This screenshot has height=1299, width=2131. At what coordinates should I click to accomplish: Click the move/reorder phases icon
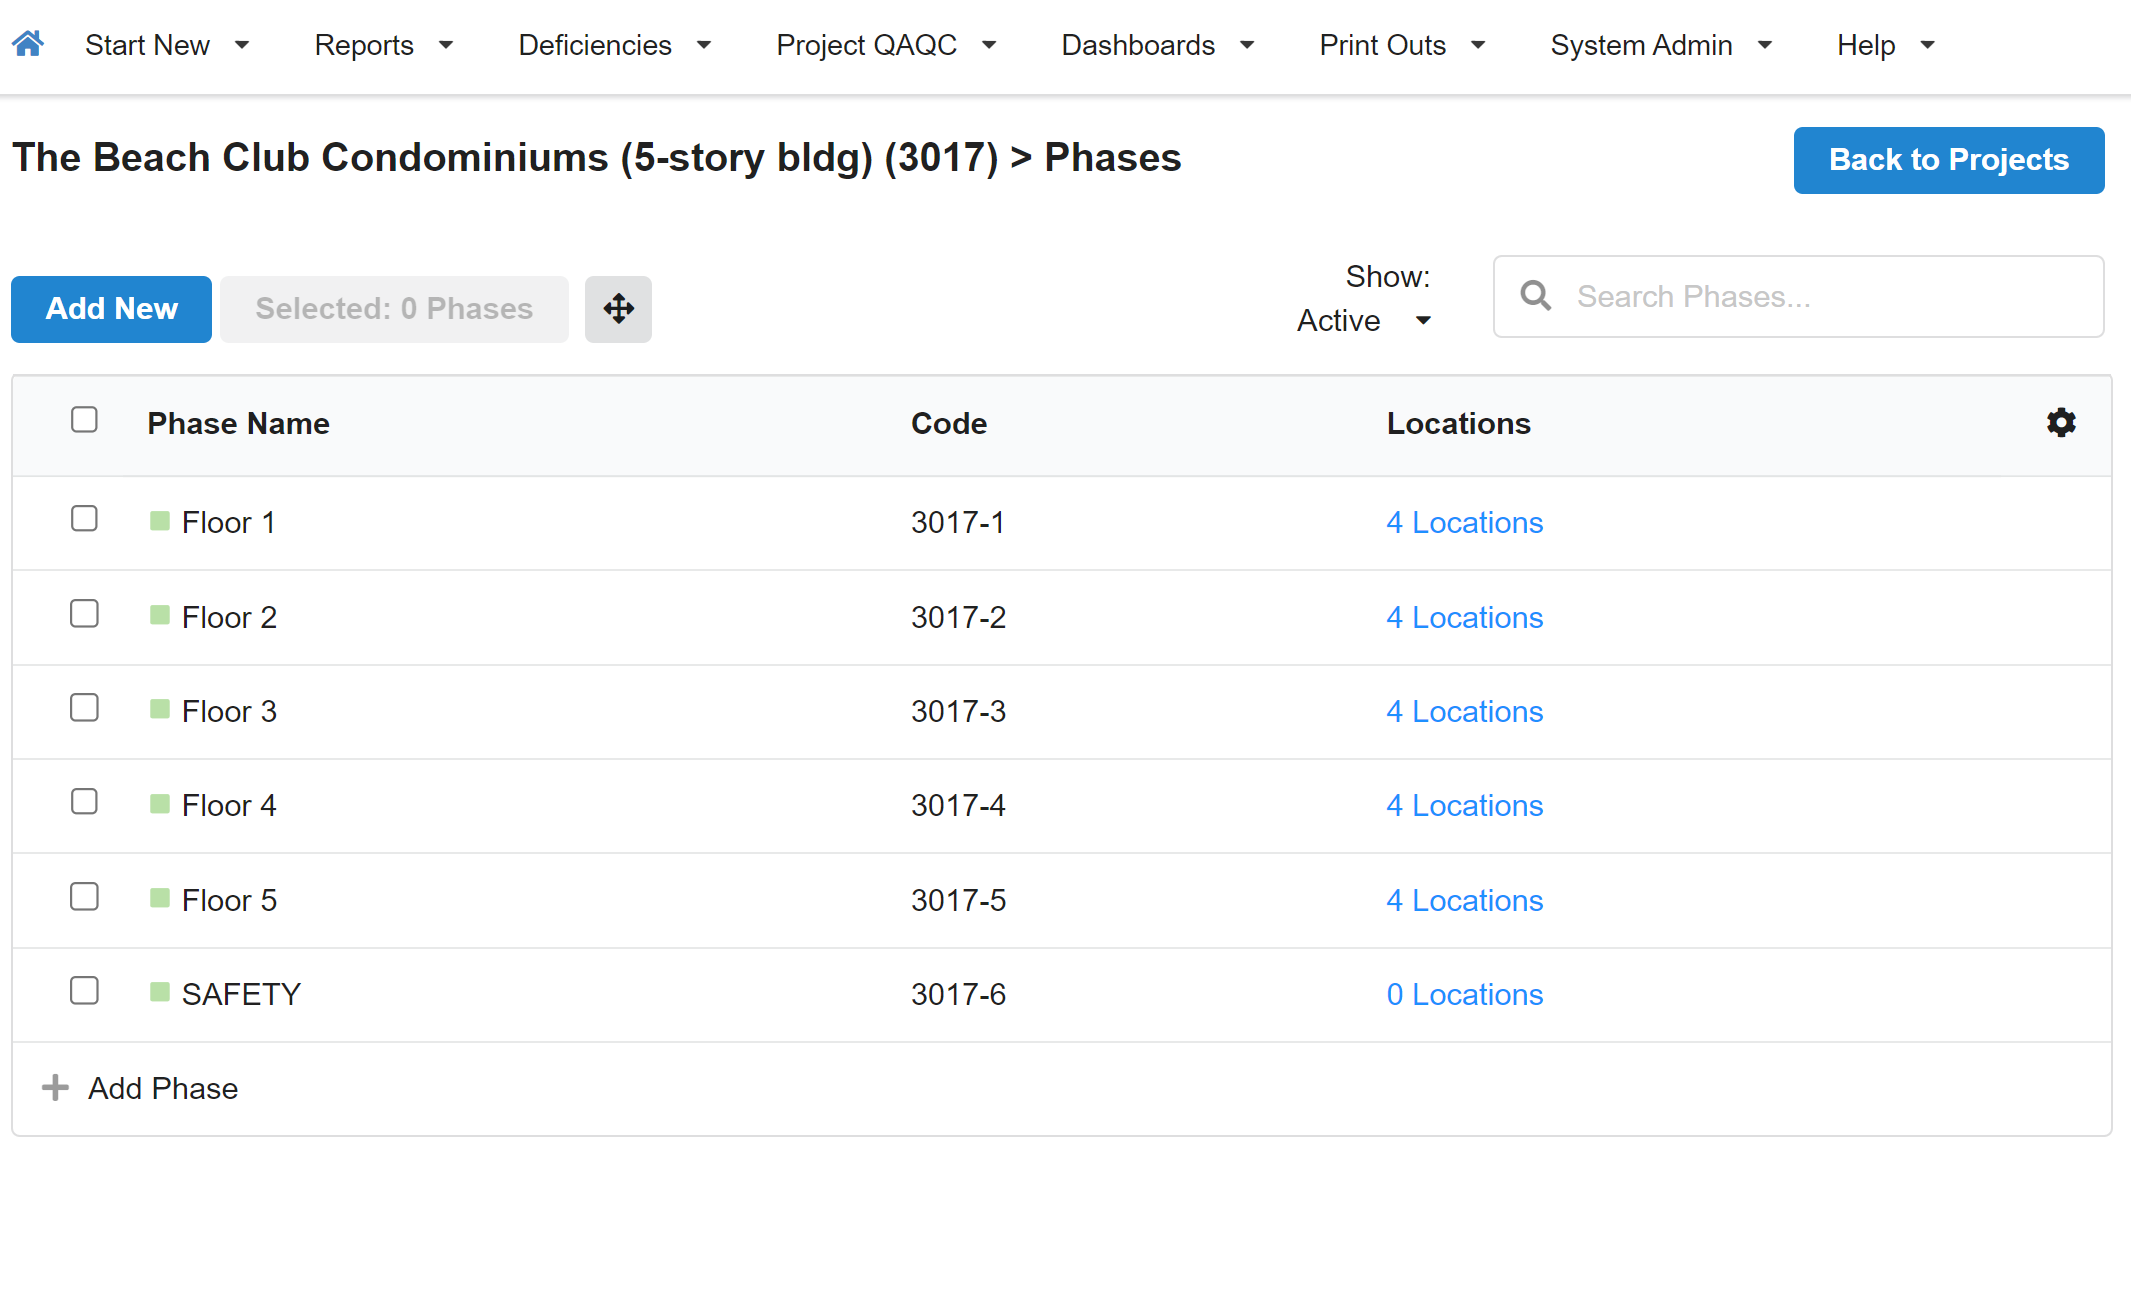618,309
